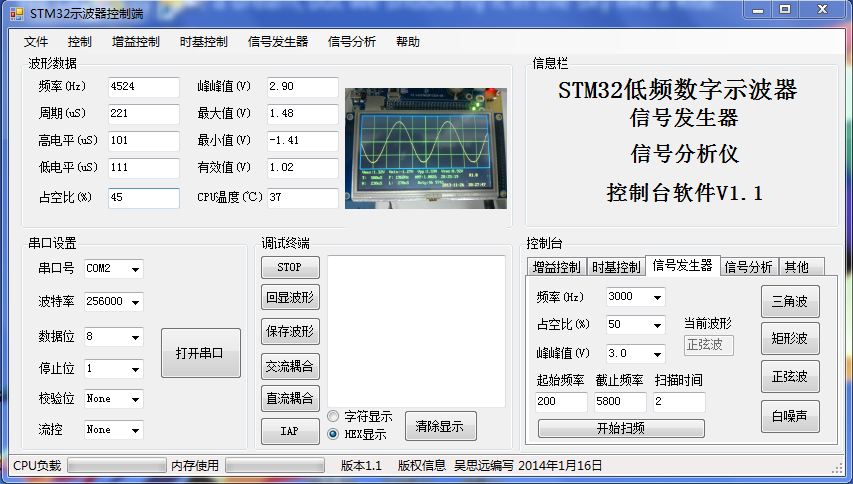Click the CPU温度 field showing 37
This screenshot has height=484, width=853.
click(x=302, y=198)
